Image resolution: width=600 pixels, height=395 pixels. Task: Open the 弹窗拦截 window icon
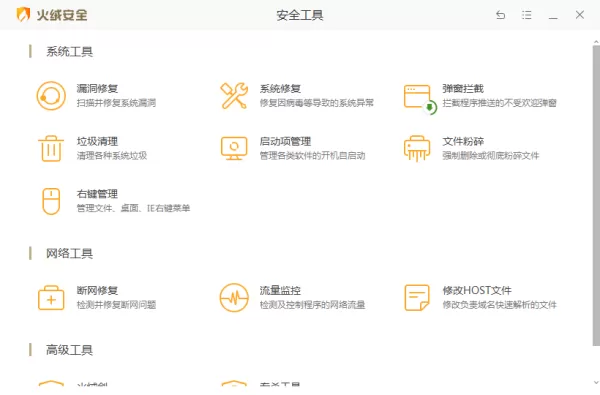coord(420,99)
